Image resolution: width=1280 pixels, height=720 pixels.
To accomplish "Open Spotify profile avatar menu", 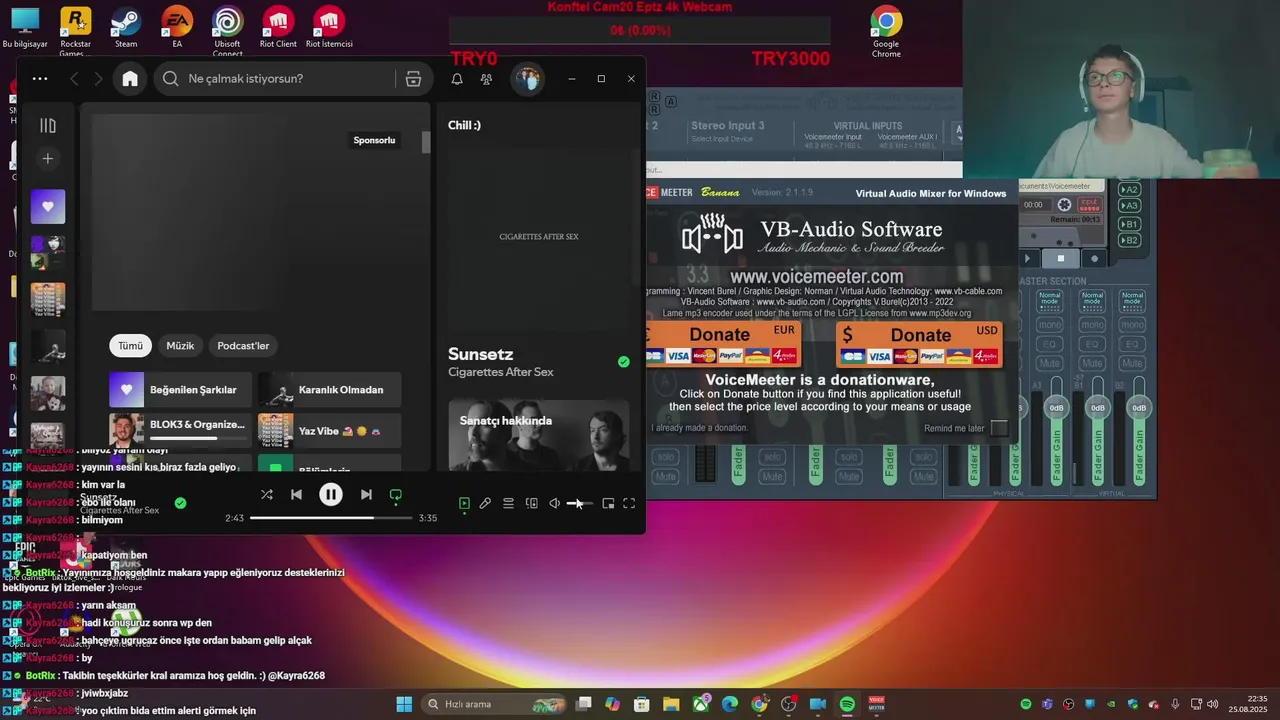I will pyautogui.click(x=528, y=79).
